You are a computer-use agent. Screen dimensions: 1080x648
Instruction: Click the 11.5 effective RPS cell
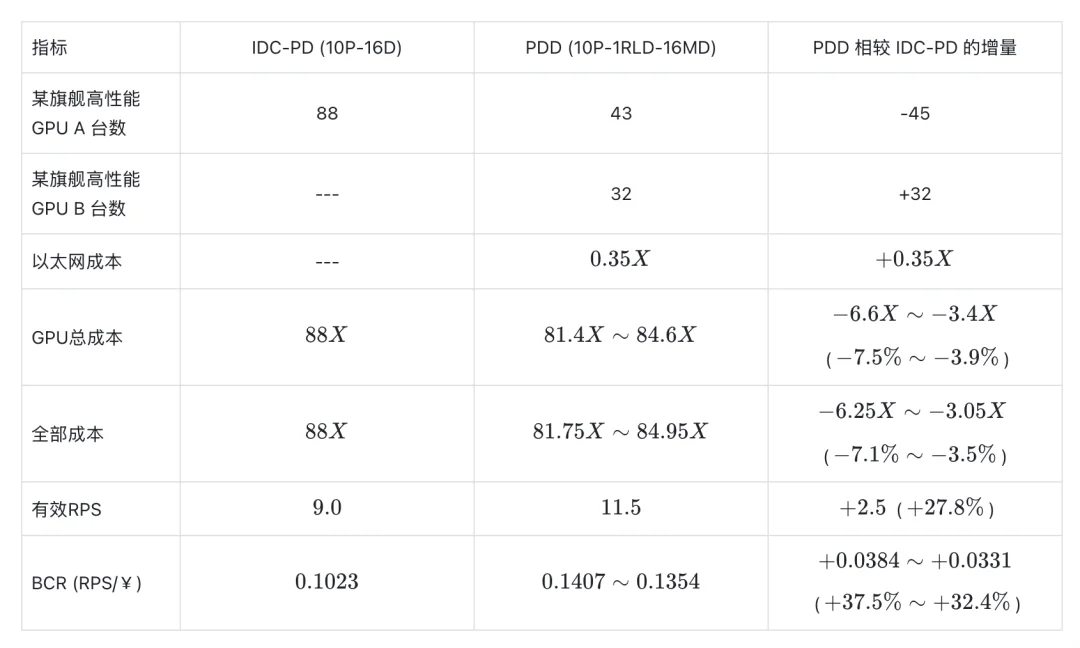pos(621,508)
